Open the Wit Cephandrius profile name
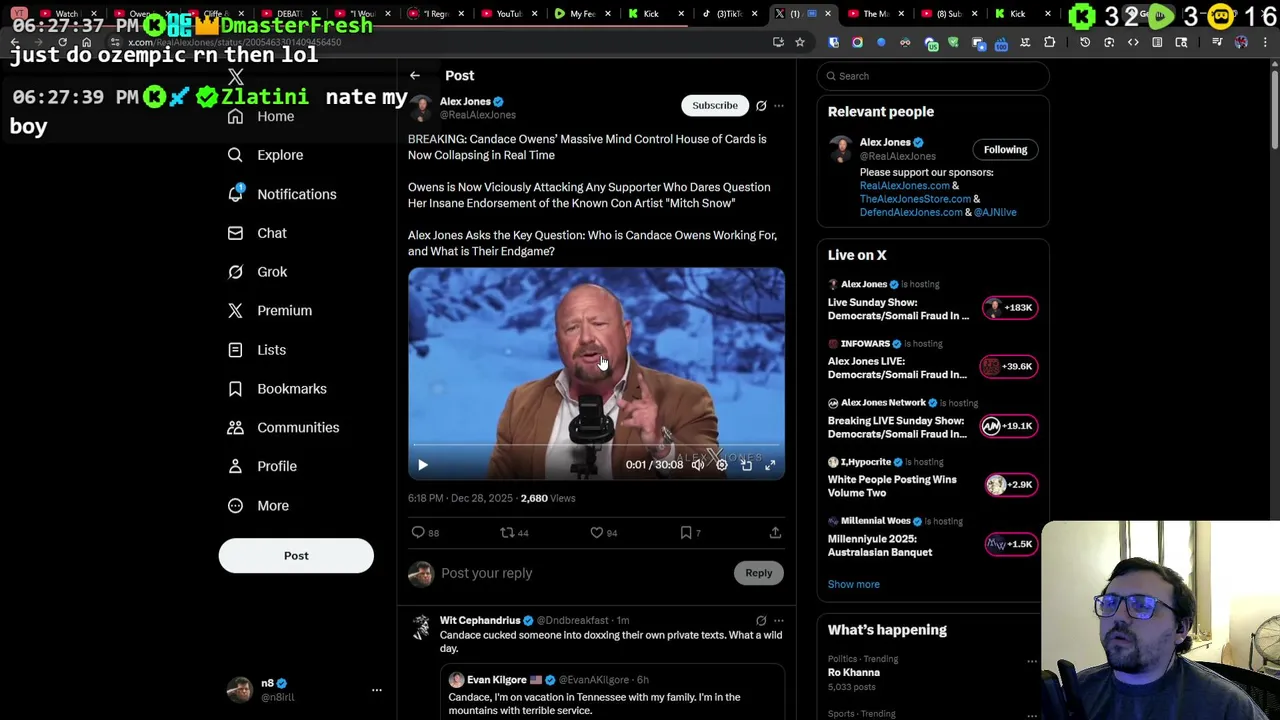The image size is (1280, 720). point(480,620)
